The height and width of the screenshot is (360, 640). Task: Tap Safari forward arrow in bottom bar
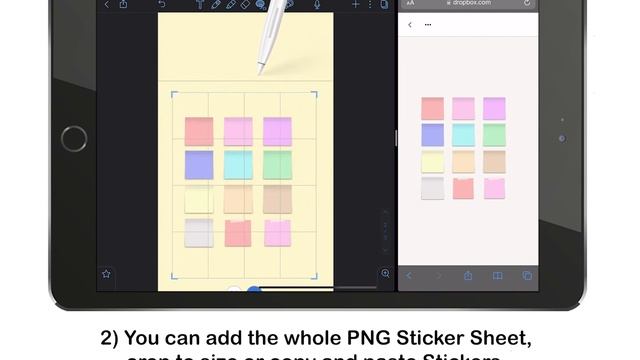click(x=438, y=276)
